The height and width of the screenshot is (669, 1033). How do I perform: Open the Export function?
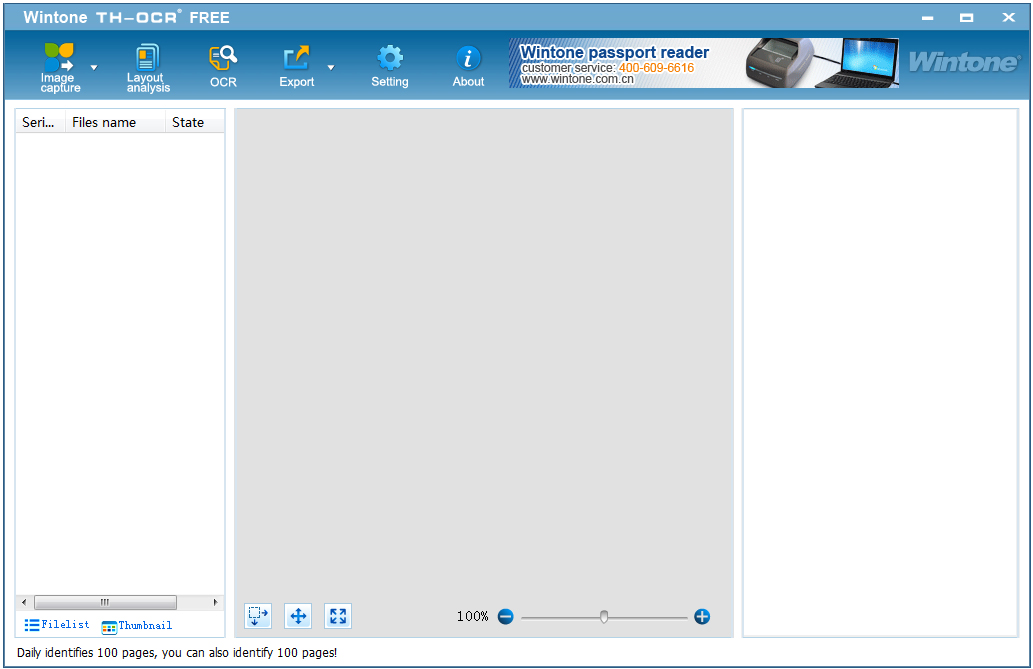tap(296, 63)
